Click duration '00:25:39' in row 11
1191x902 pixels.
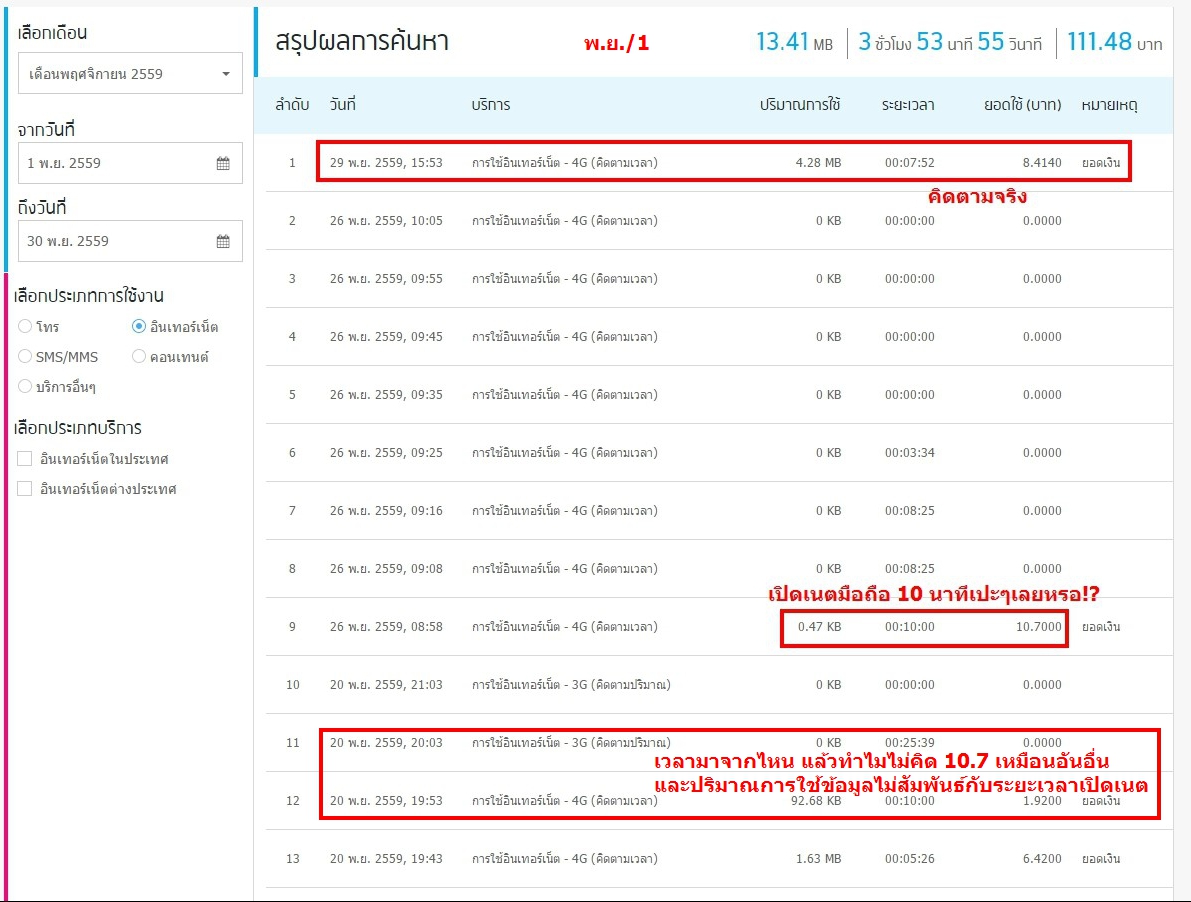click(909, 743)
